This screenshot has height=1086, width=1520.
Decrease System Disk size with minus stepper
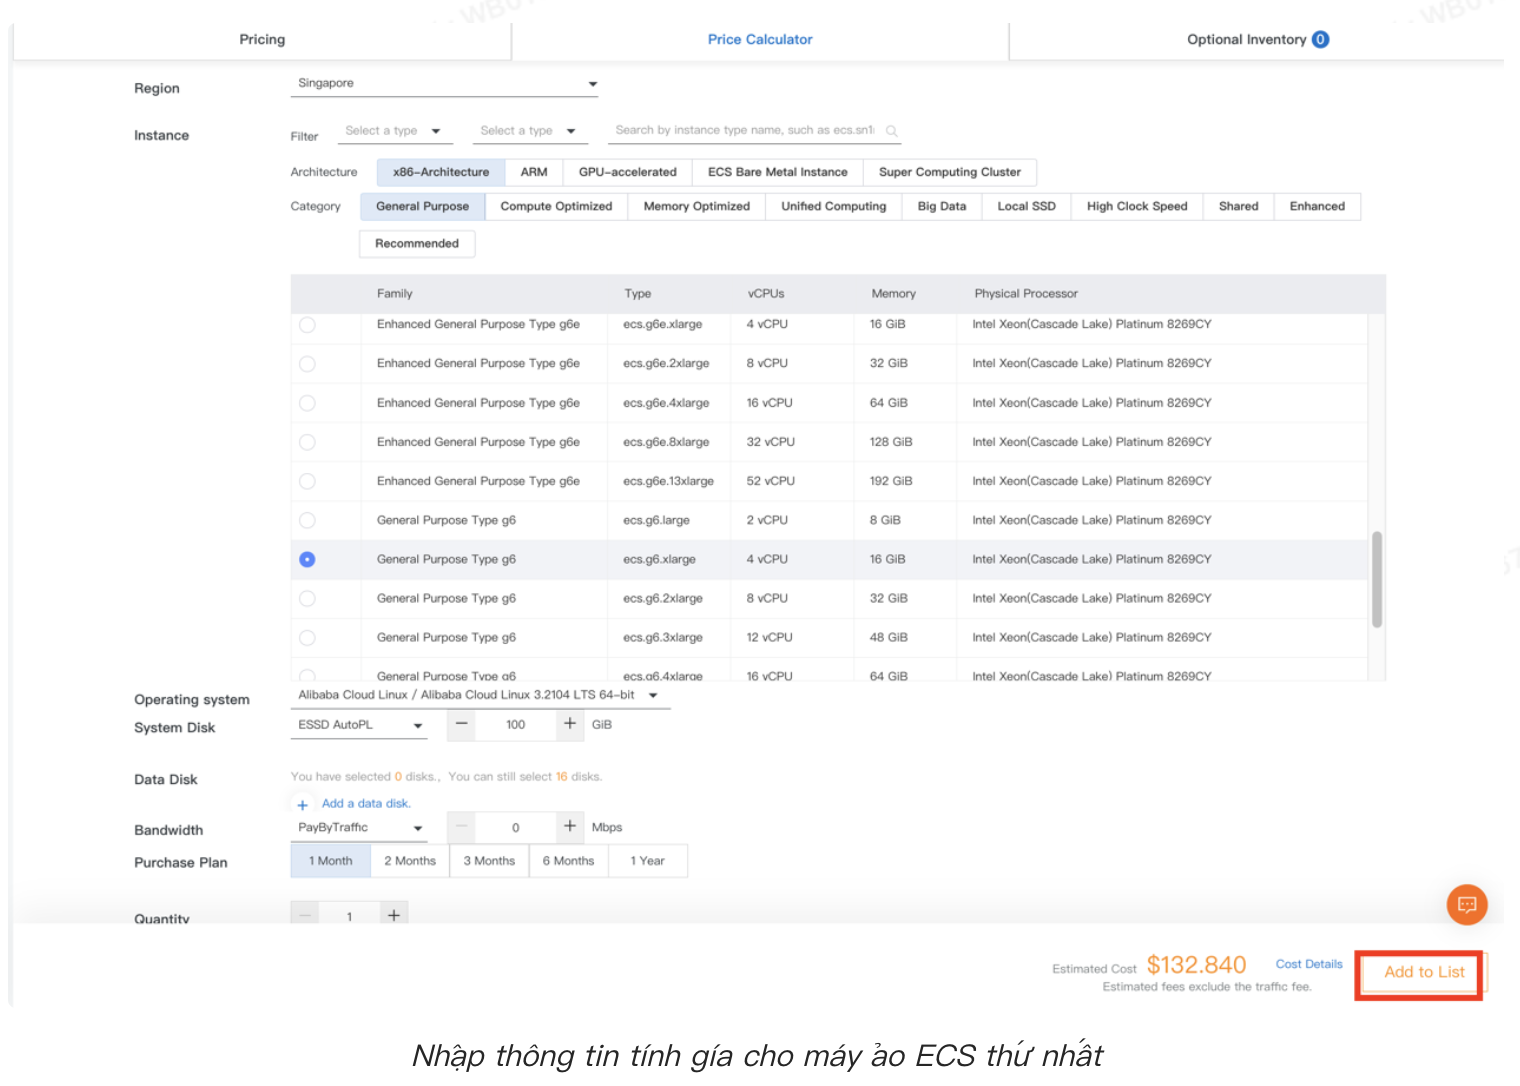(461, 725)
